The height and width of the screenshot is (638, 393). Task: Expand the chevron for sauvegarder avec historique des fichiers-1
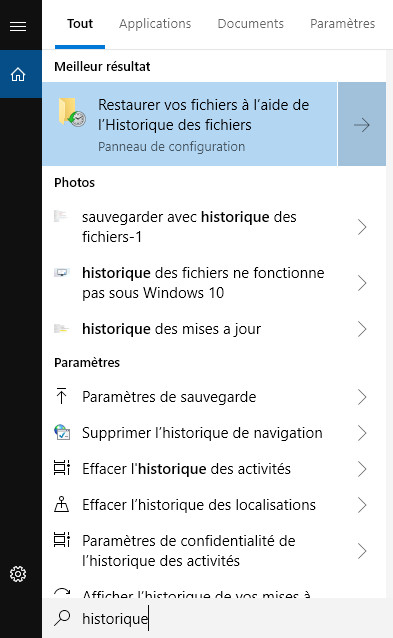(362, 227)
